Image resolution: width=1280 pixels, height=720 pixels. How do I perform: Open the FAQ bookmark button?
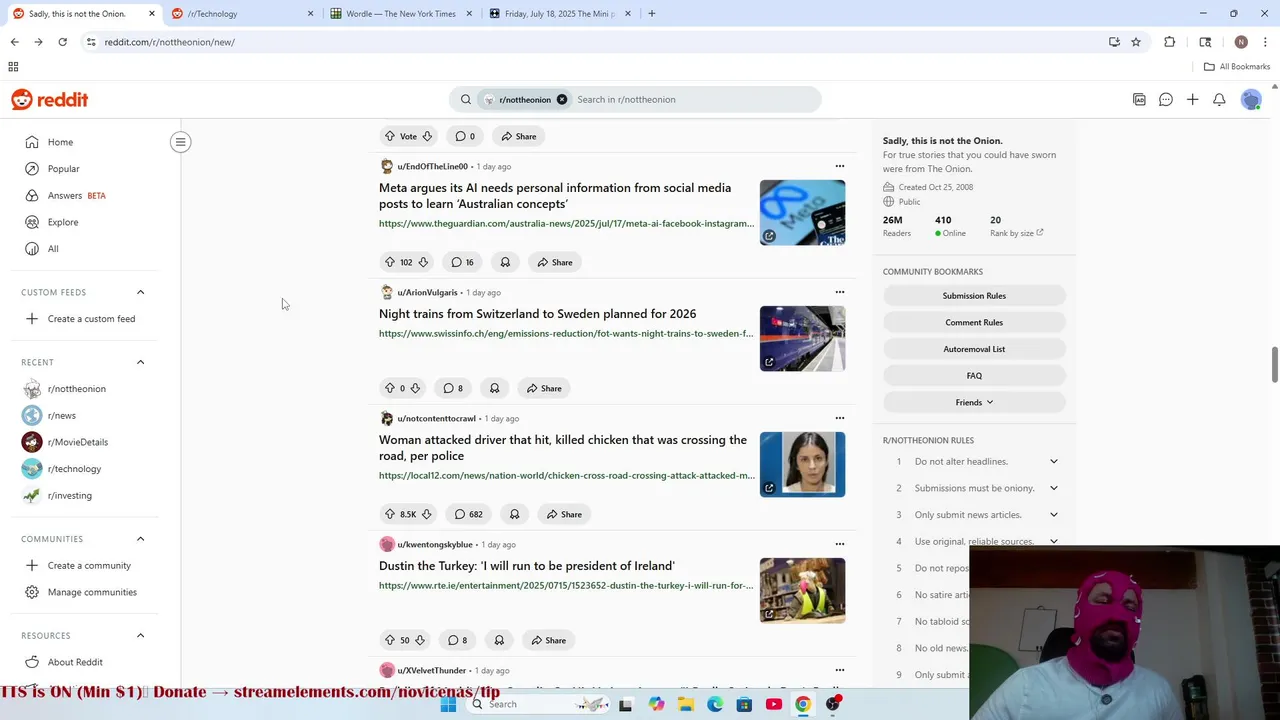[x=974, y=376]
